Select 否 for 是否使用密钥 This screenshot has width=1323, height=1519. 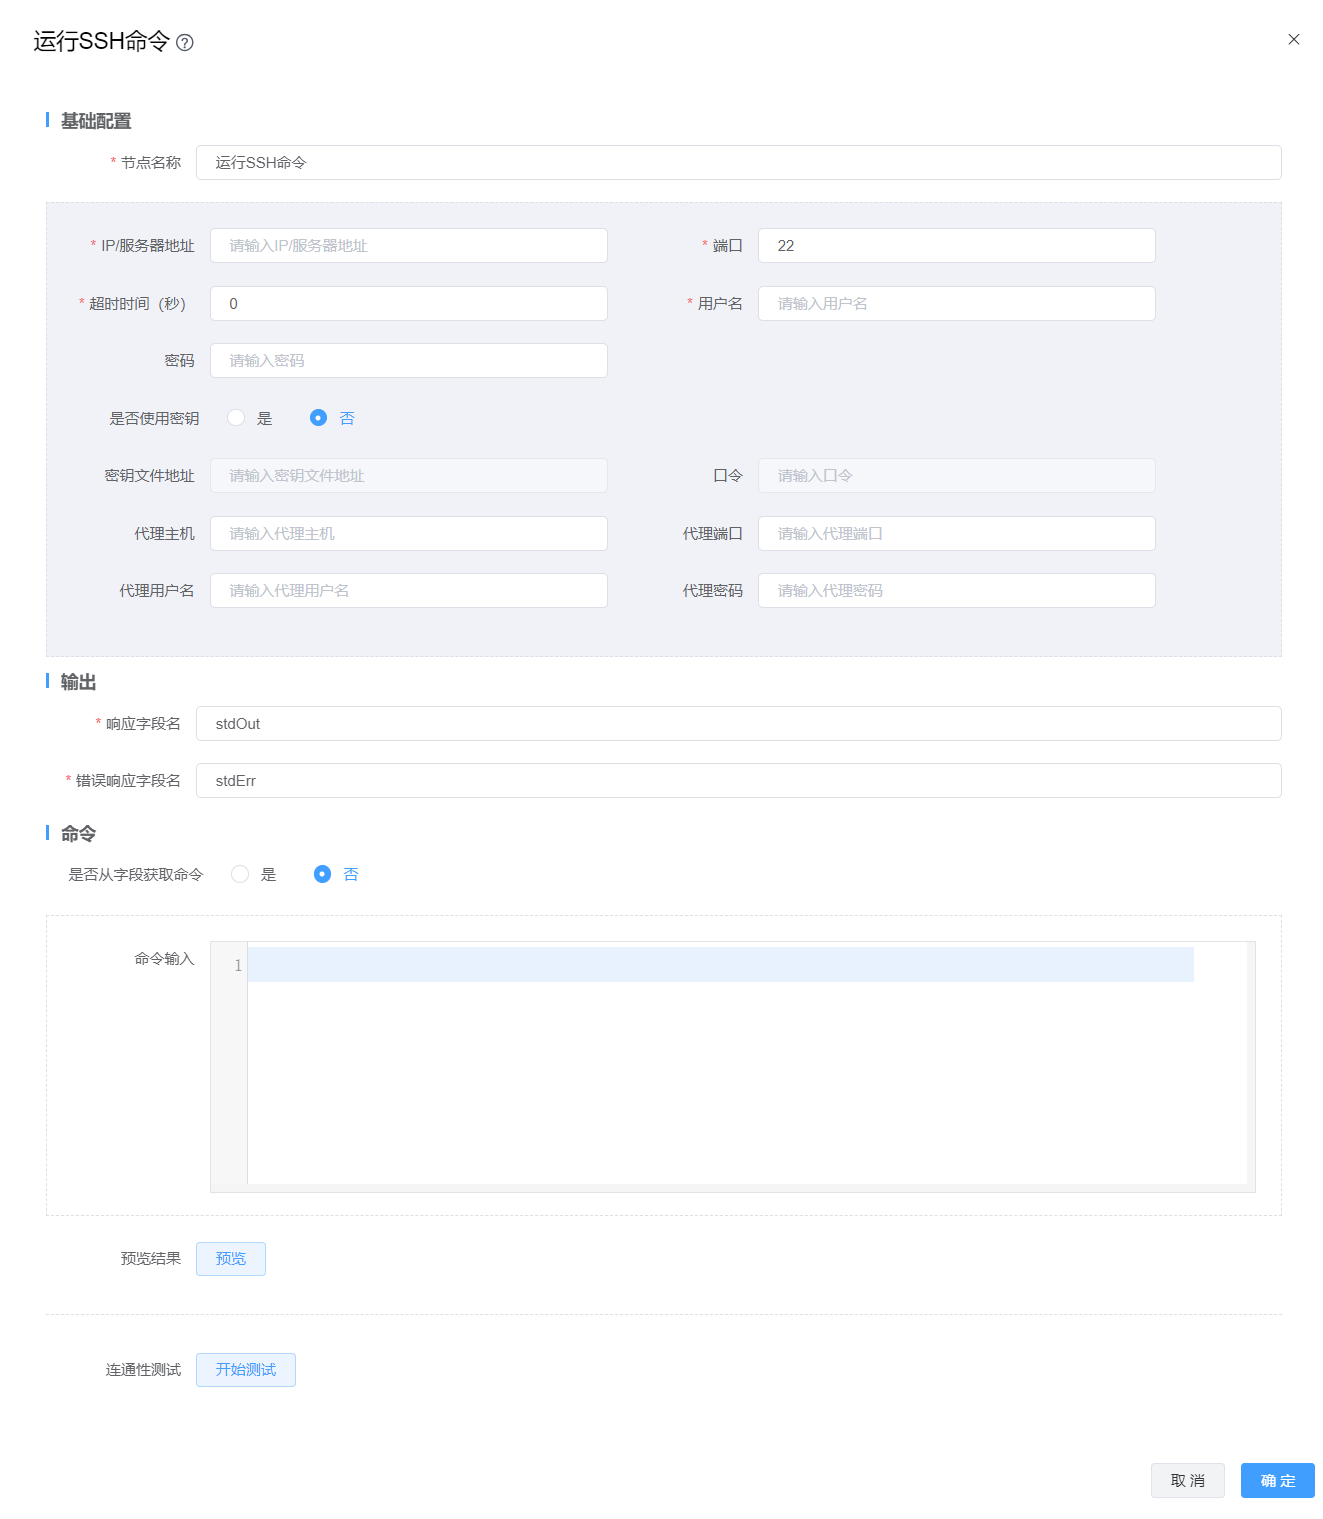coord(318,418)
